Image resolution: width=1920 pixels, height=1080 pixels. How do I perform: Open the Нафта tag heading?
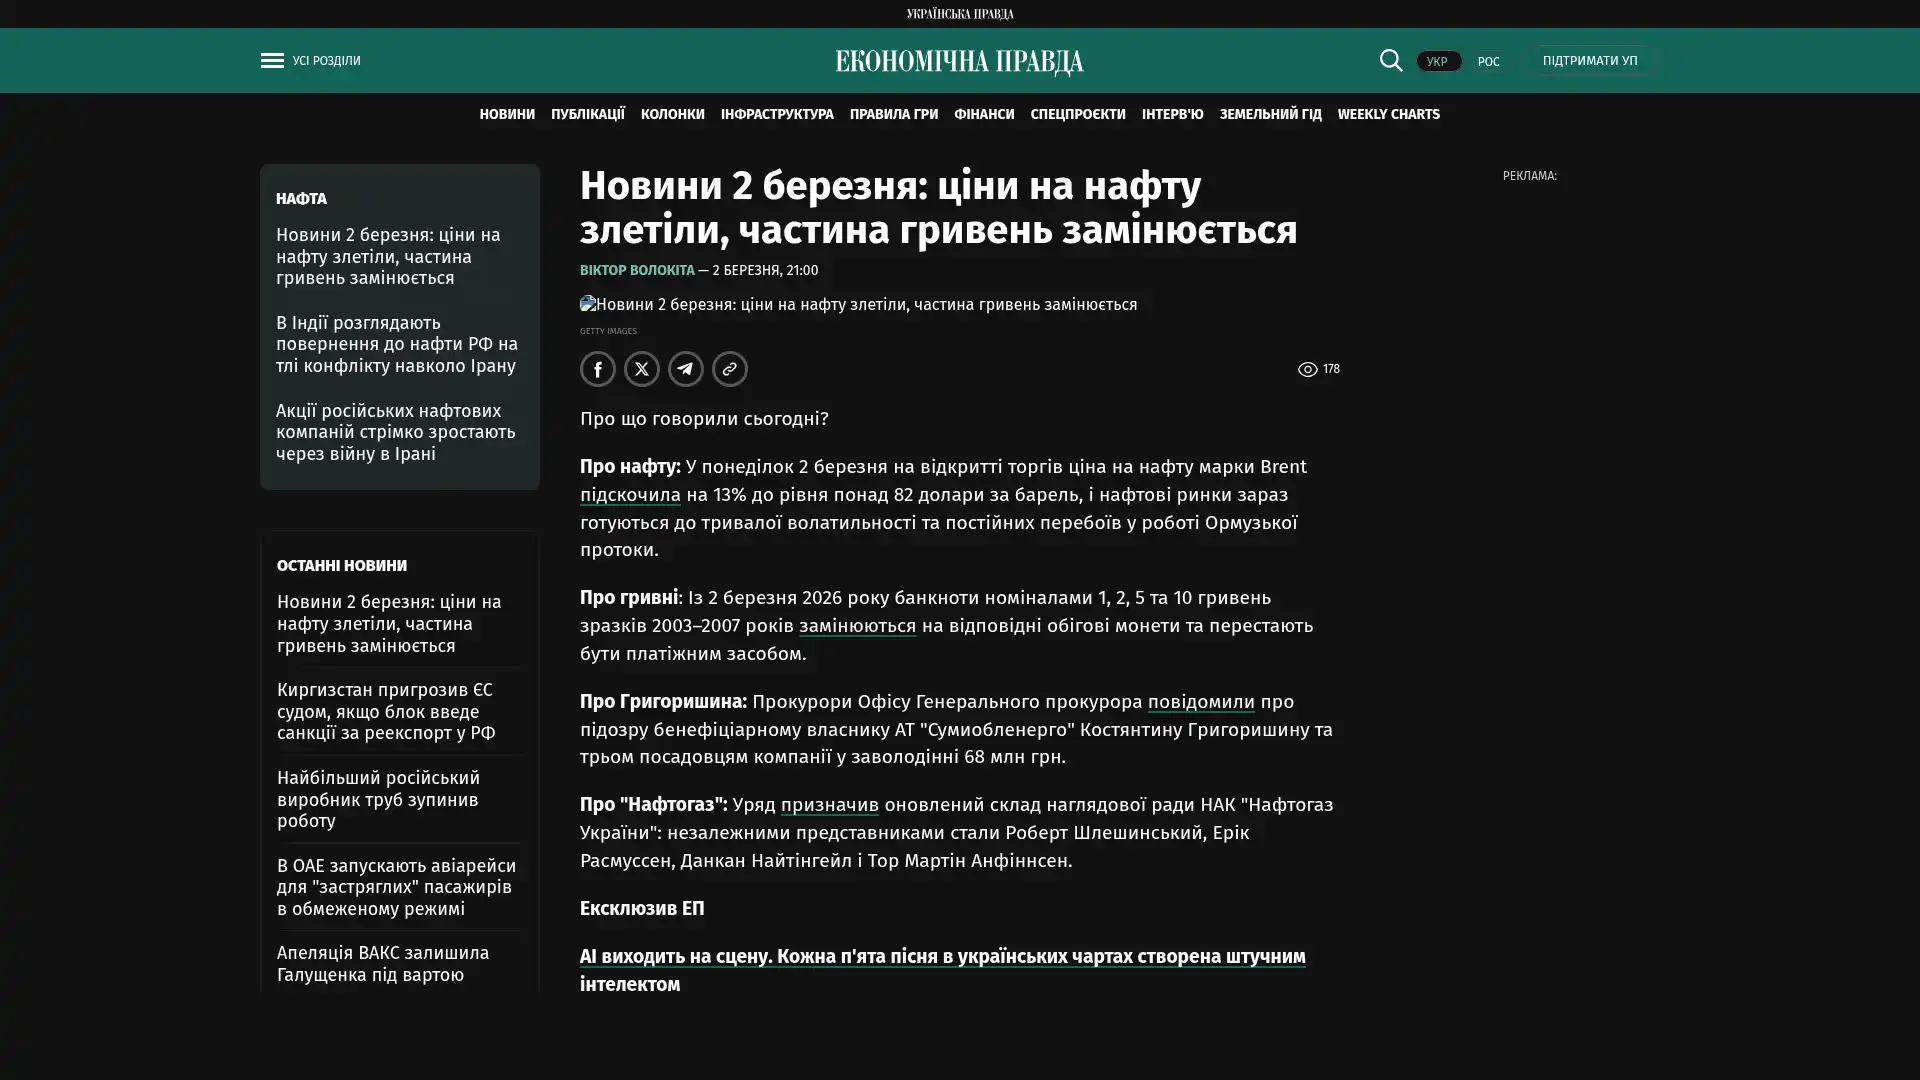[301, 199]
